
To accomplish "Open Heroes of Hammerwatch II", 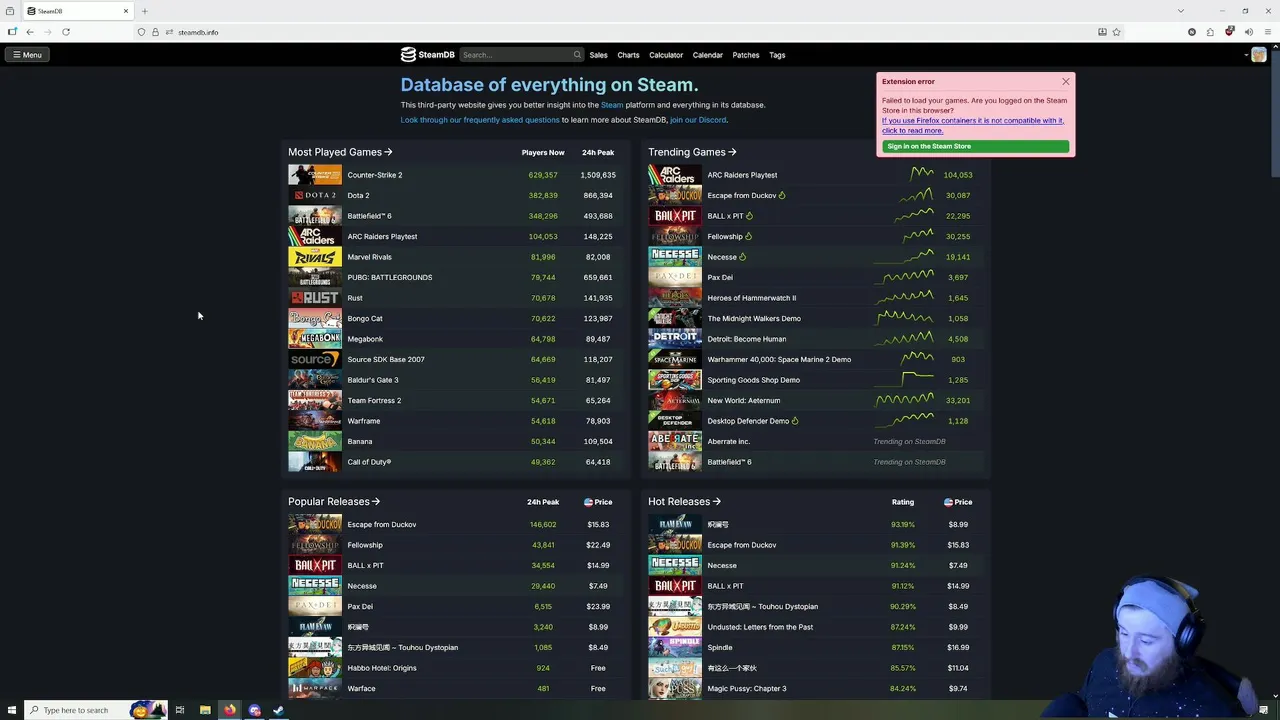I will [x=752, y=298].
